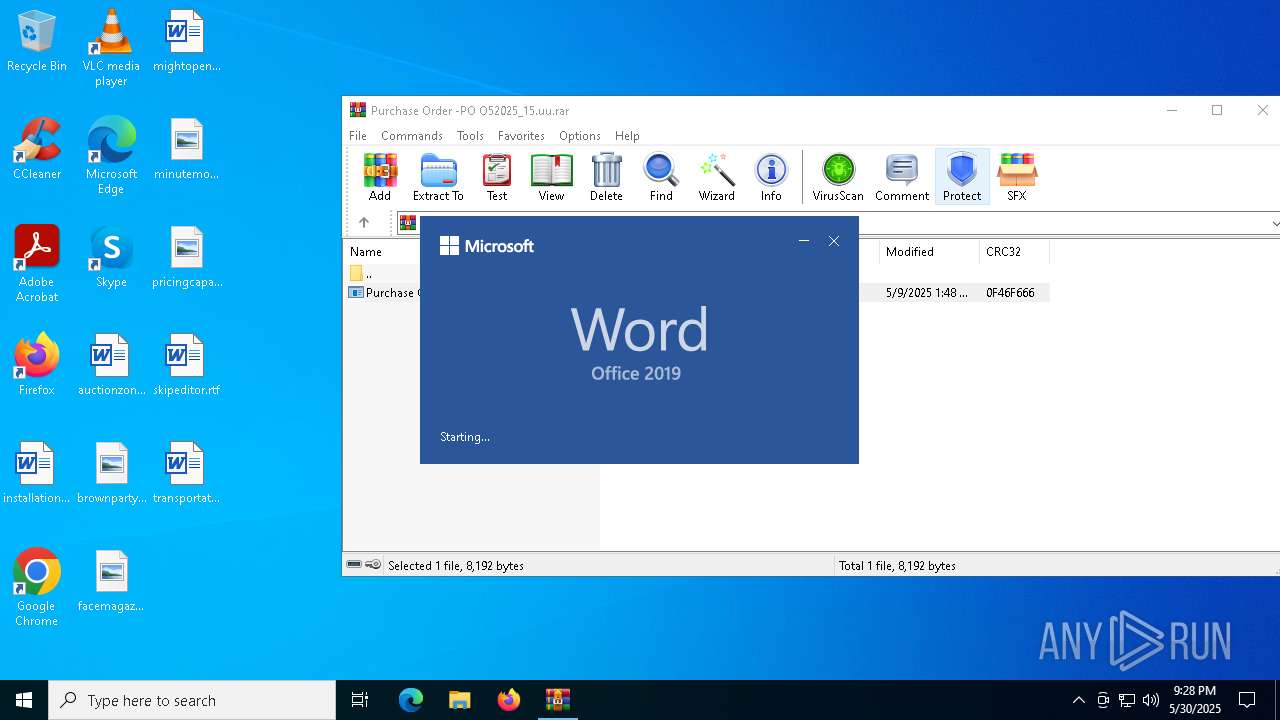Screen dimensions: 1280x720
Task: Show hidden system tray icons
Action: 1078,700
